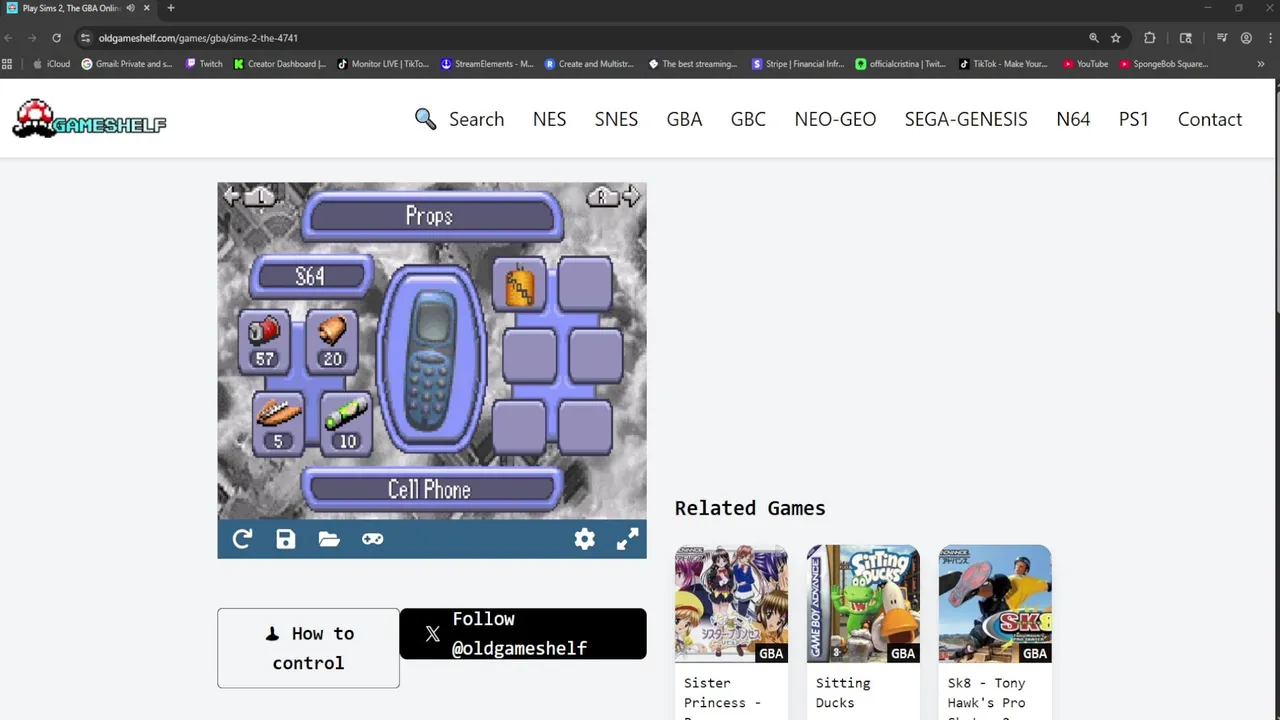The image size is (1280, 720).
Task: Click the inventory item with count 10
Action: click(346, 422)
